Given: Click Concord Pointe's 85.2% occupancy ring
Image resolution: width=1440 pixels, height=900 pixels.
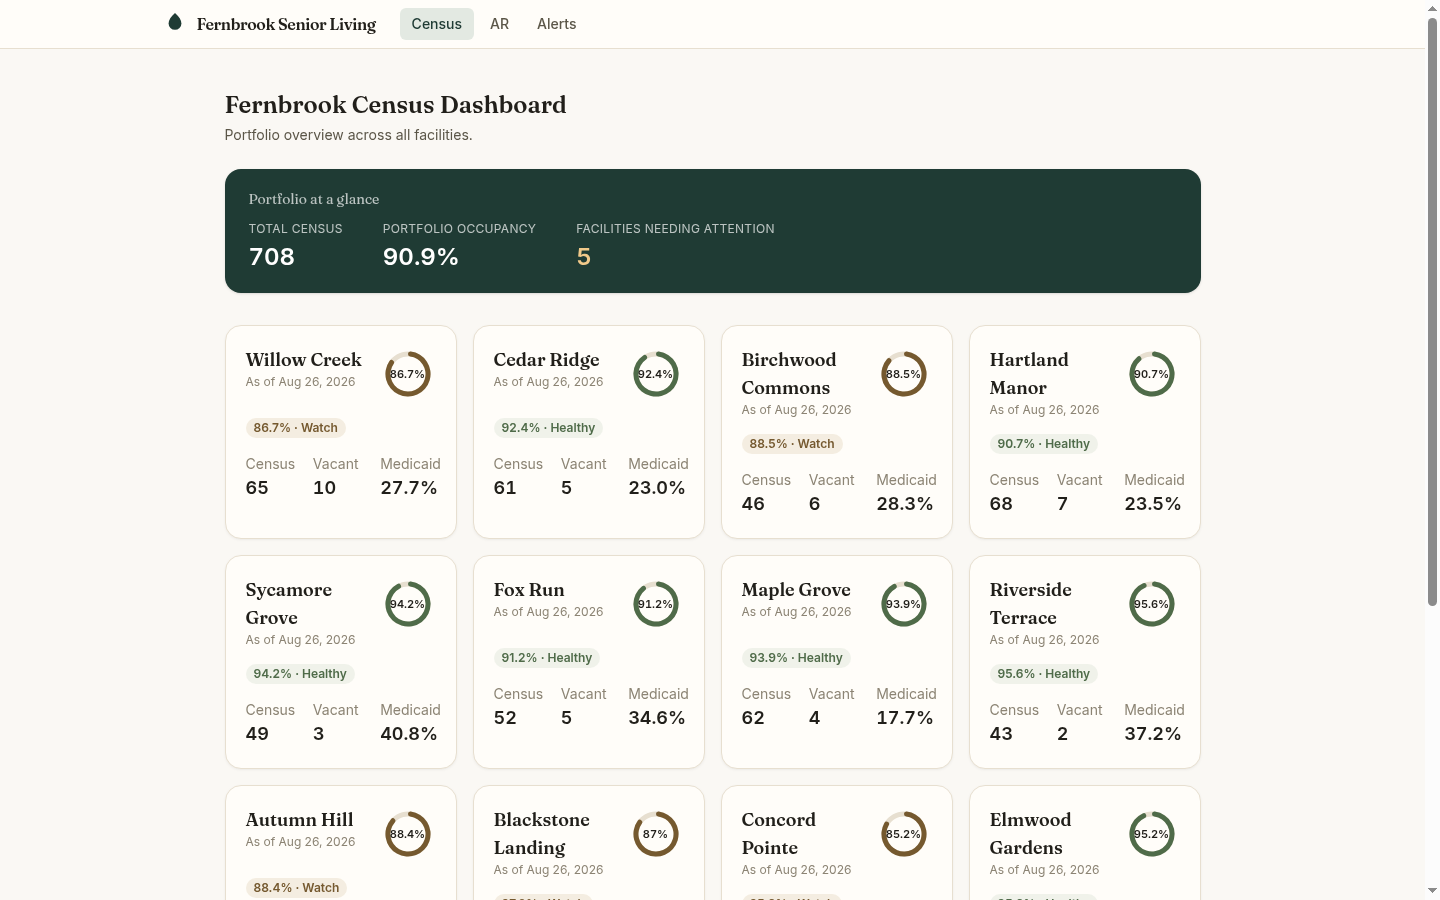Looking at the screenshot, I should pyautogui.click(x=904, y=834).
